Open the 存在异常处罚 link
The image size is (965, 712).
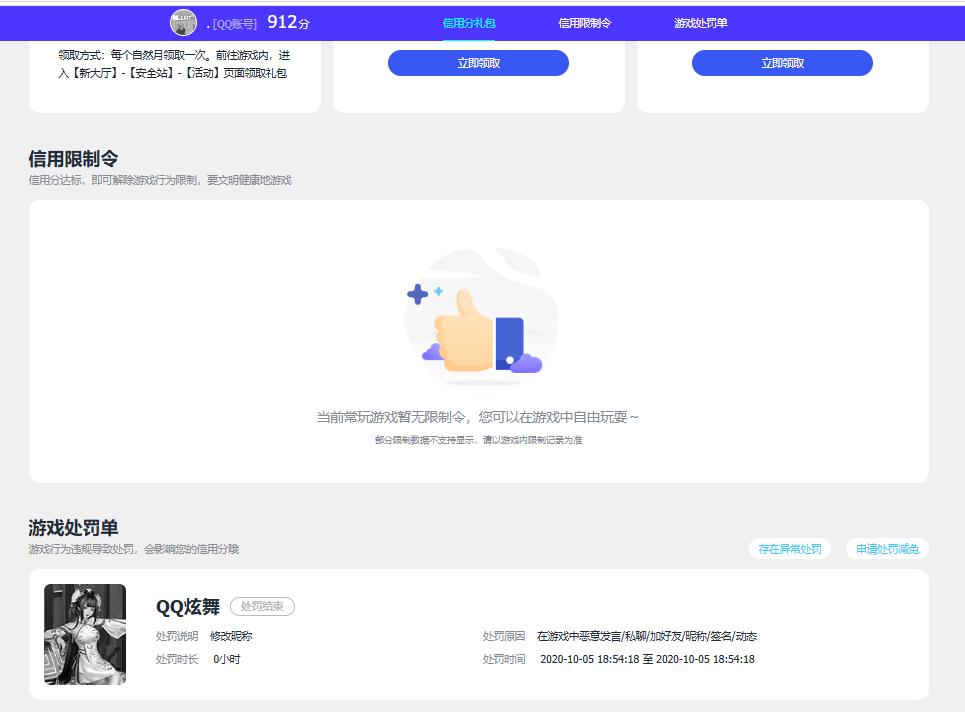(x=790, y=549)
